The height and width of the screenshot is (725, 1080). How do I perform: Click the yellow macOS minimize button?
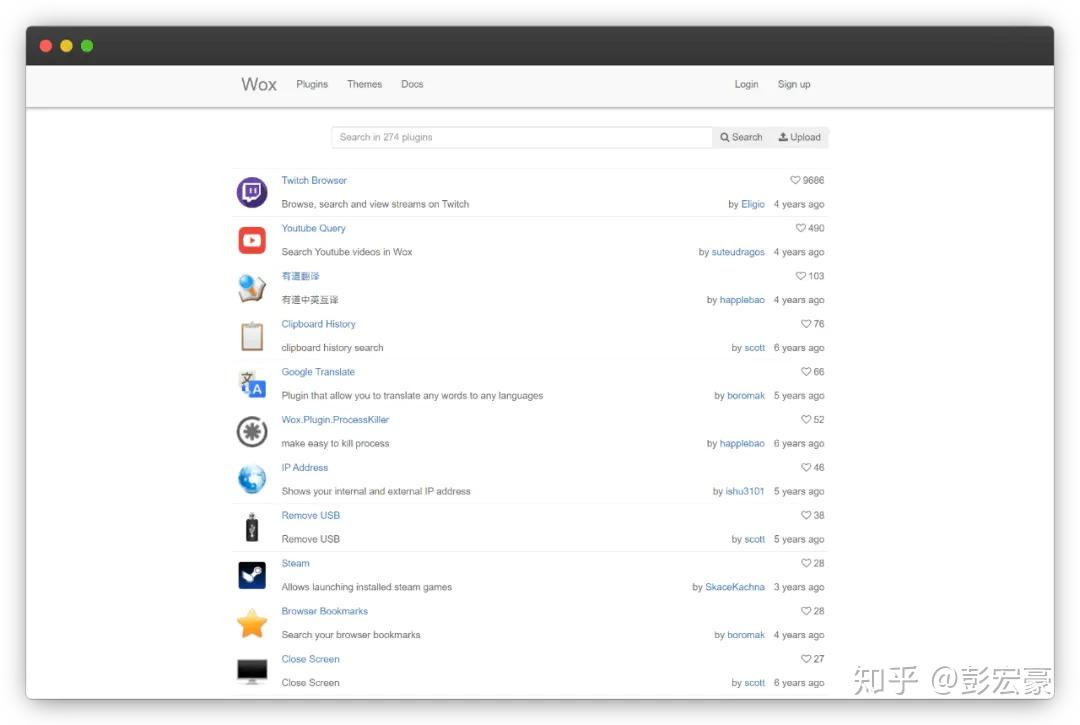tap(66, 46)
